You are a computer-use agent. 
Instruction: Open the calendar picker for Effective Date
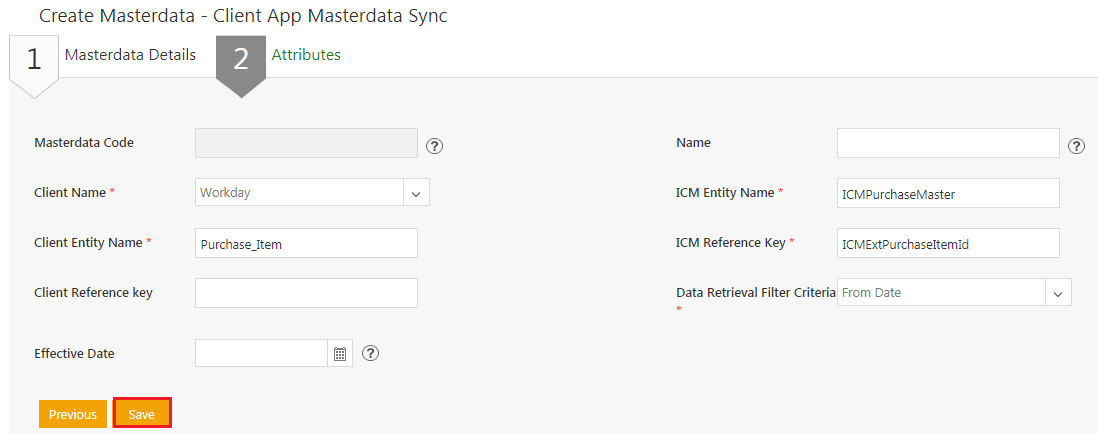click(340, 354)
